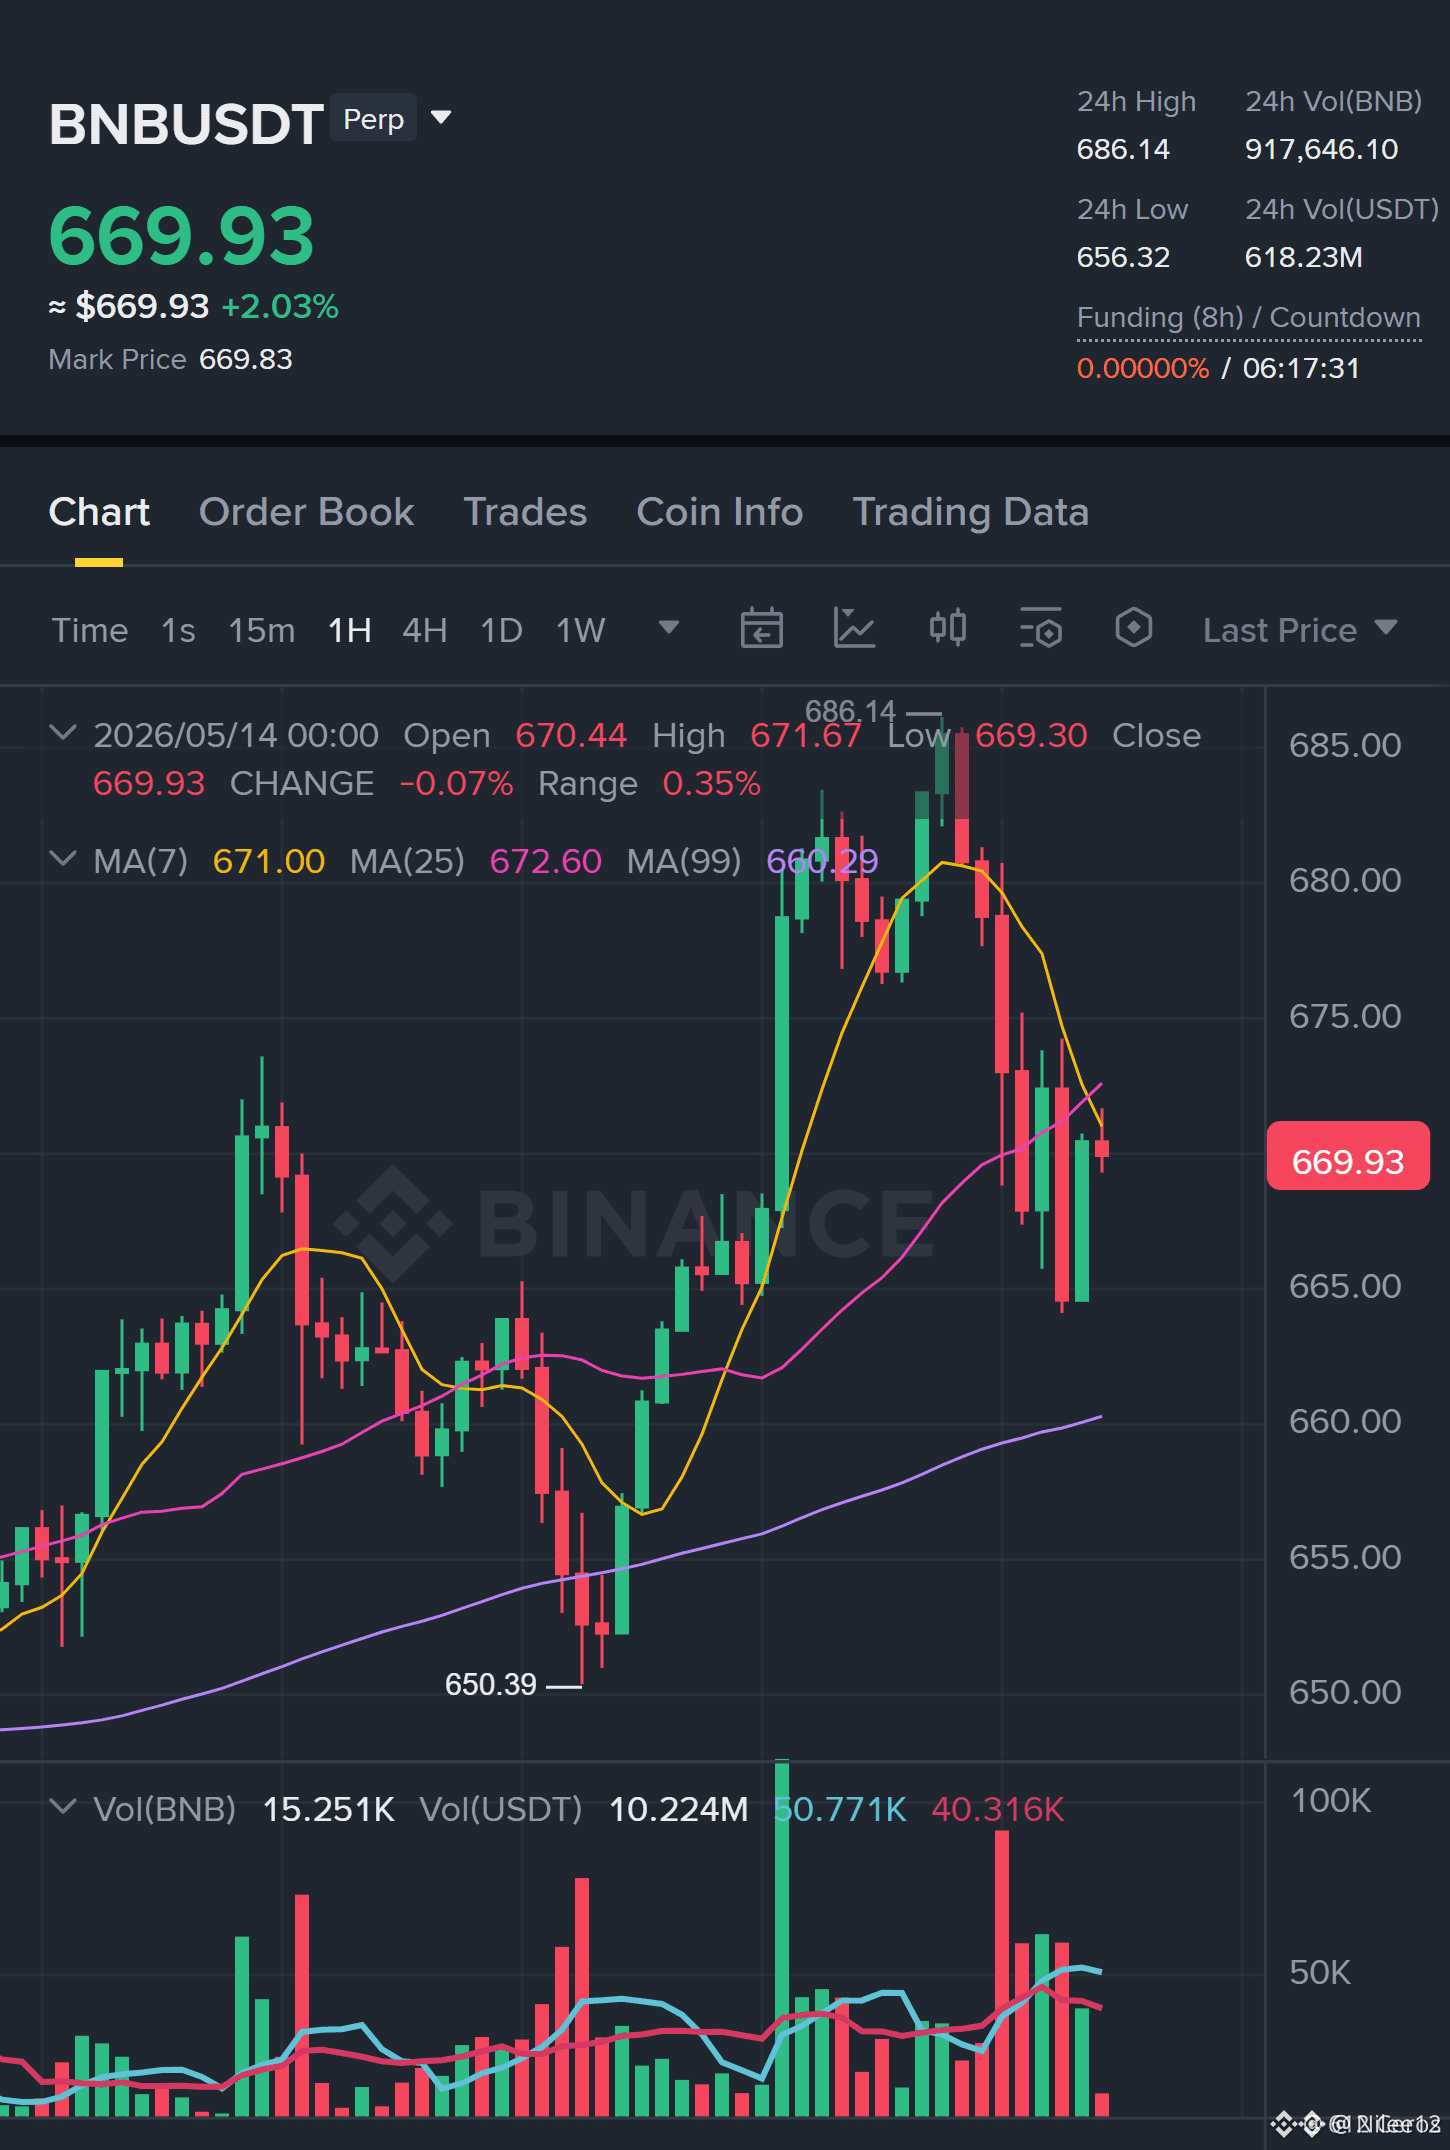Tap the Funding (8h) / Countdown label
Screen dimensions: 1450x2150
tap(1248, 318)
